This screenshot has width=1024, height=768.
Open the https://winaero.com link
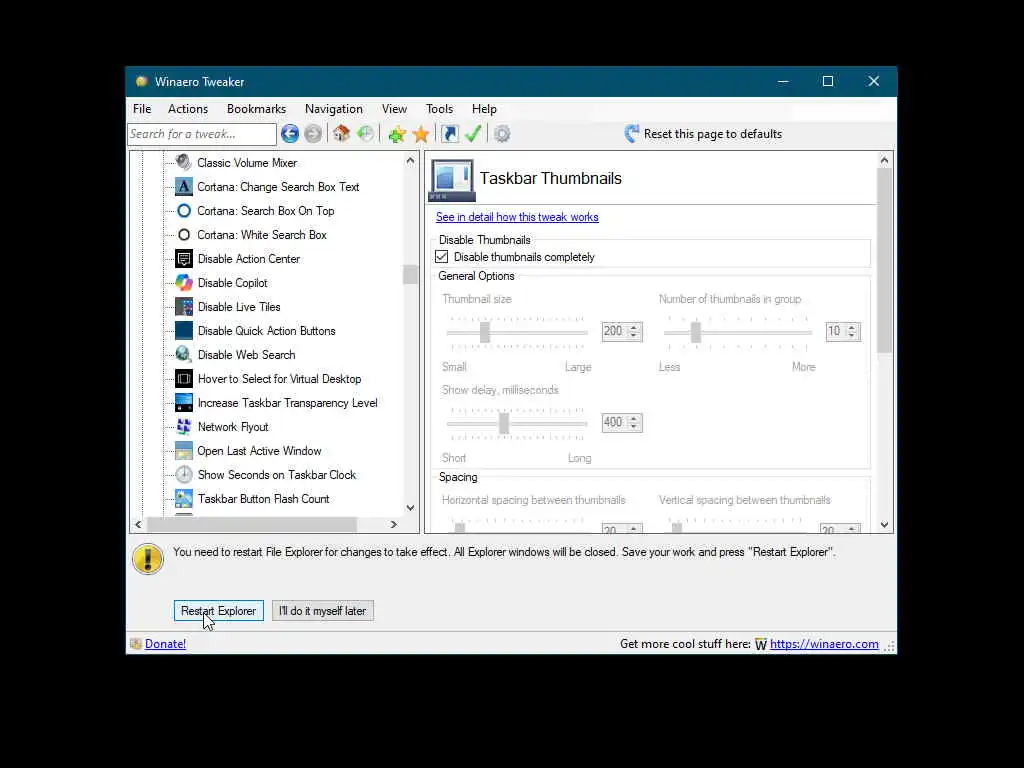point(824,644)
